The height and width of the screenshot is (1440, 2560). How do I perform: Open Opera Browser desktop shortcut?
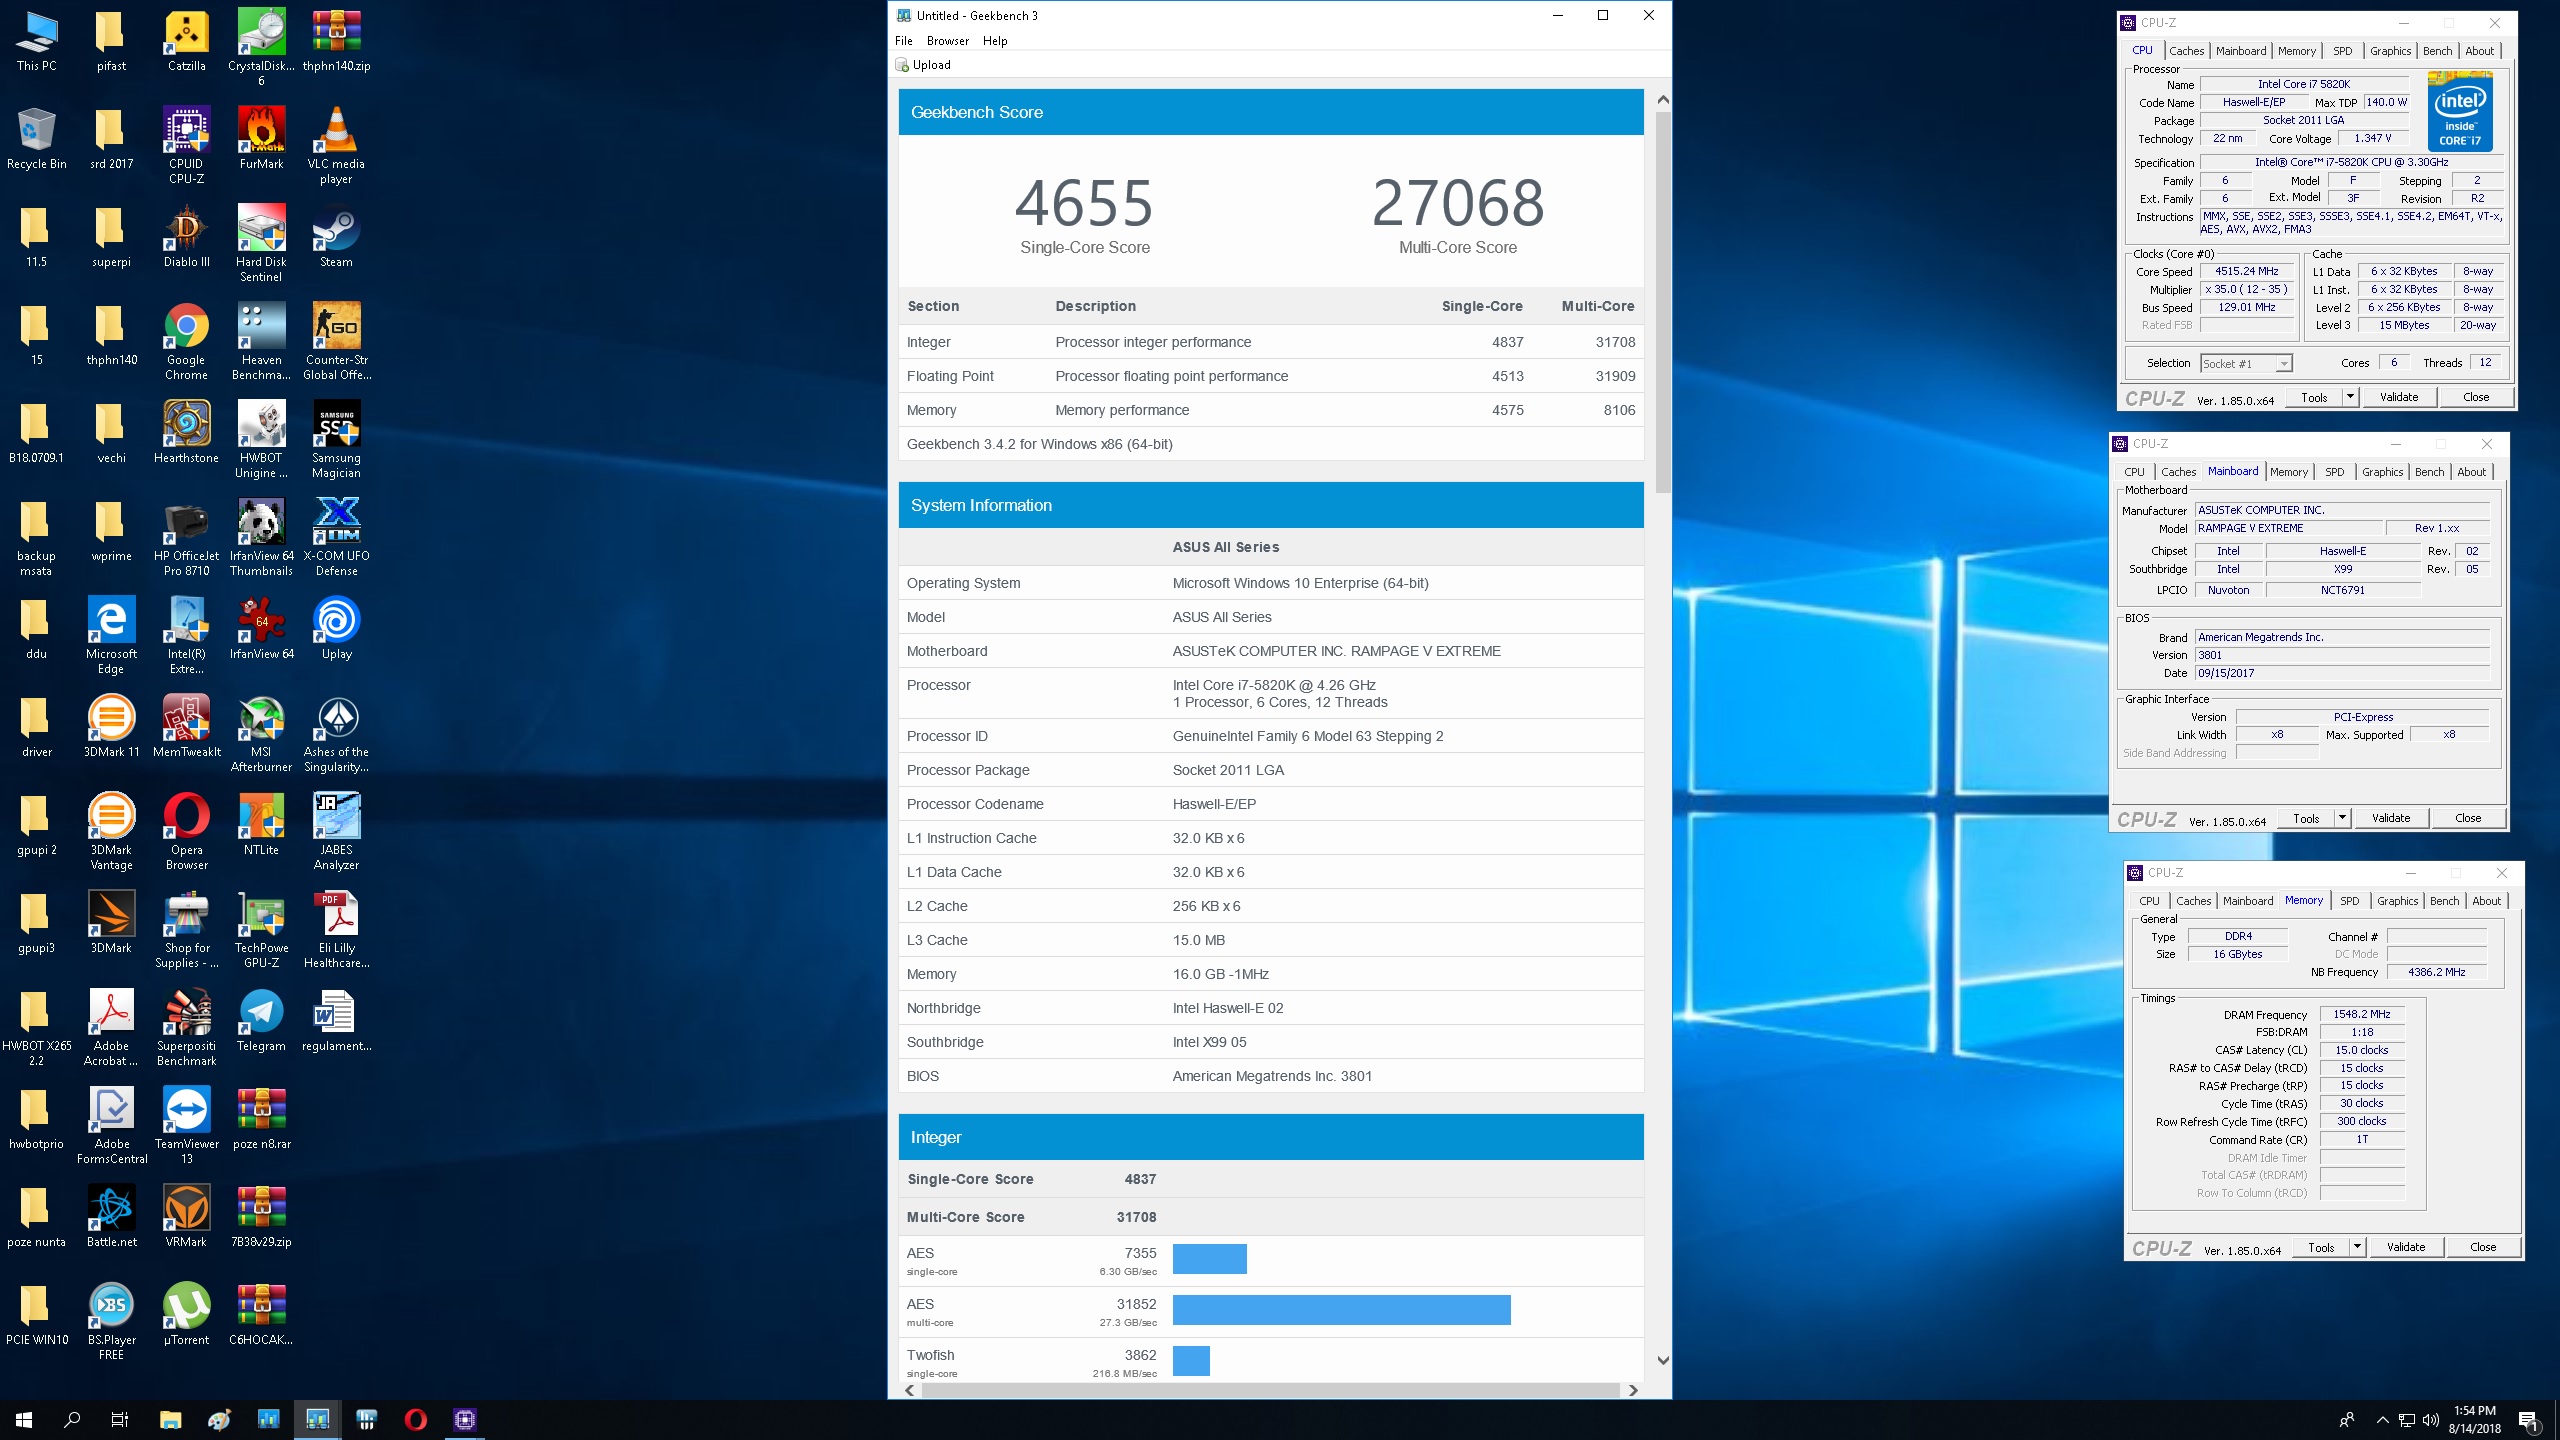point(186,832)
